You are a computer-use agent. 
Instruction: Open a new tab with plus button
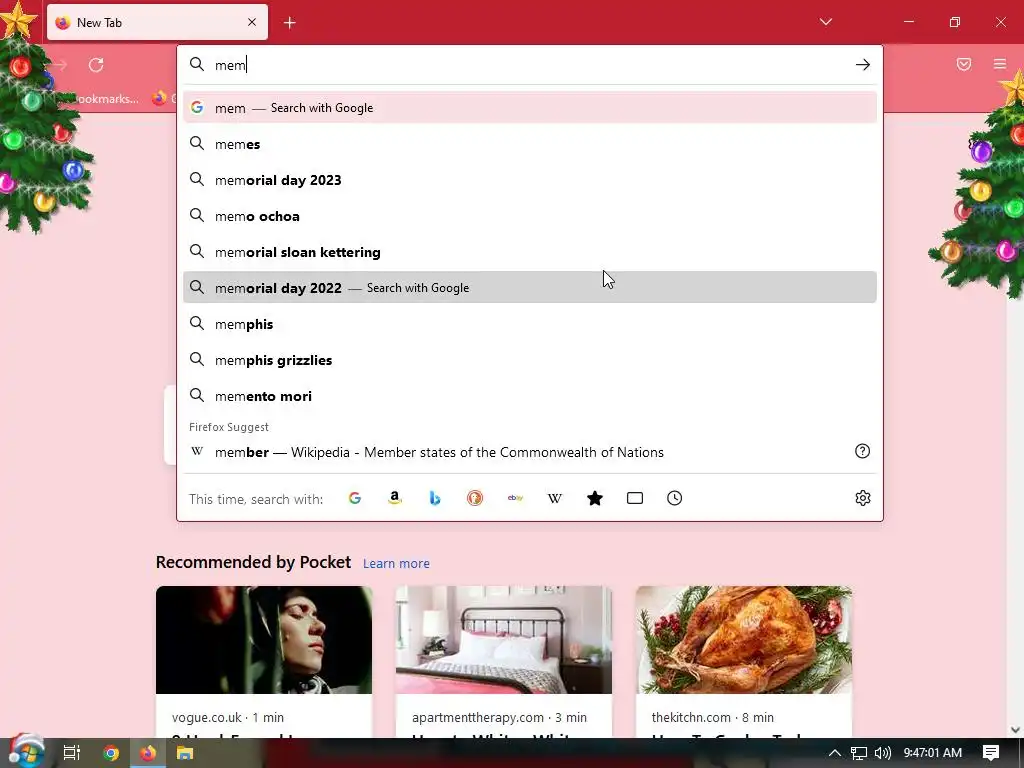click(290, 23)
